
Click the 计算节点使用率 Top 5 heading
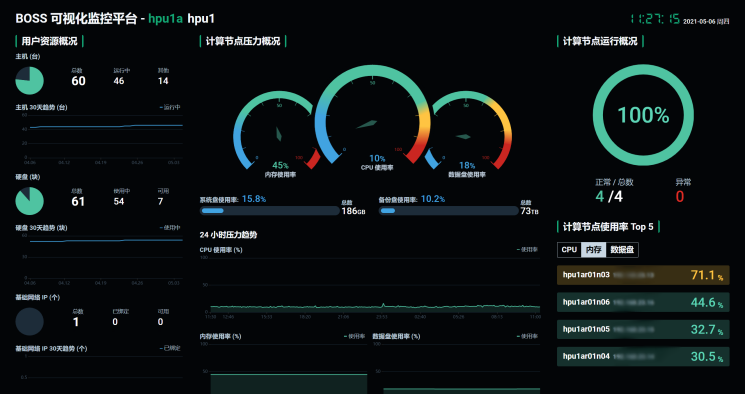click(x=608, y=227)
